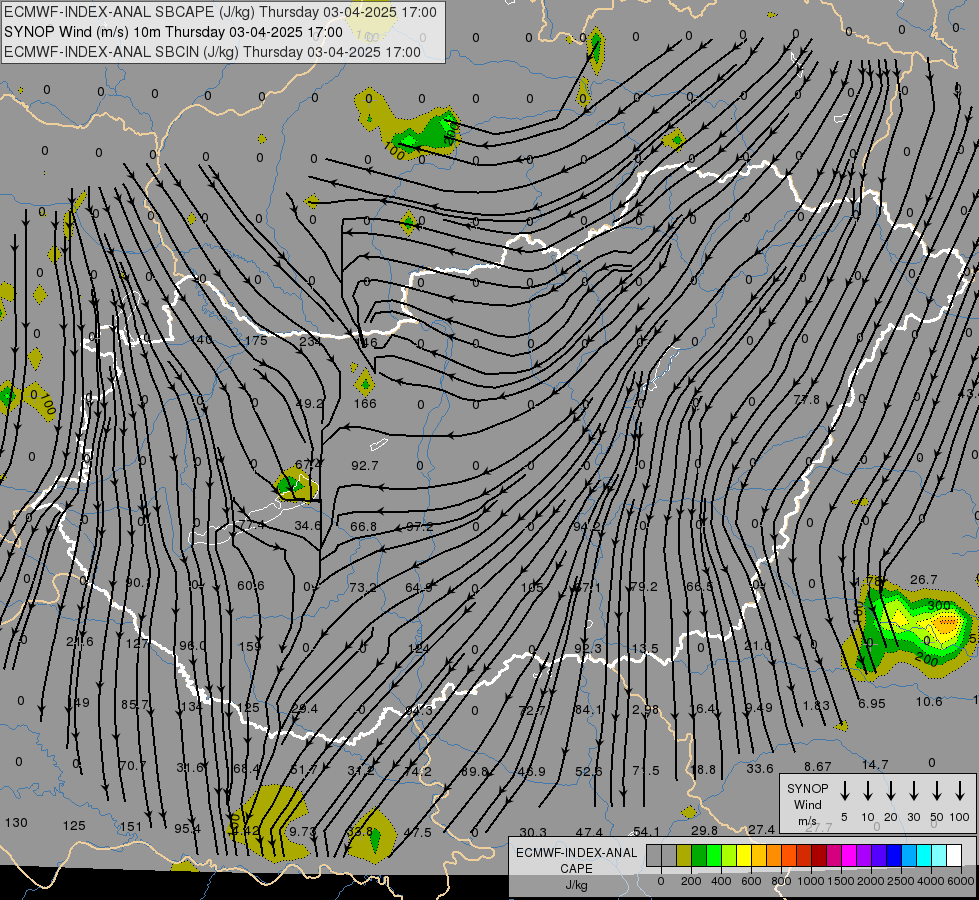The width and height of the screenshot is (979, 900).
Task: Click the map value 8.67
Action: click(817, 766)
